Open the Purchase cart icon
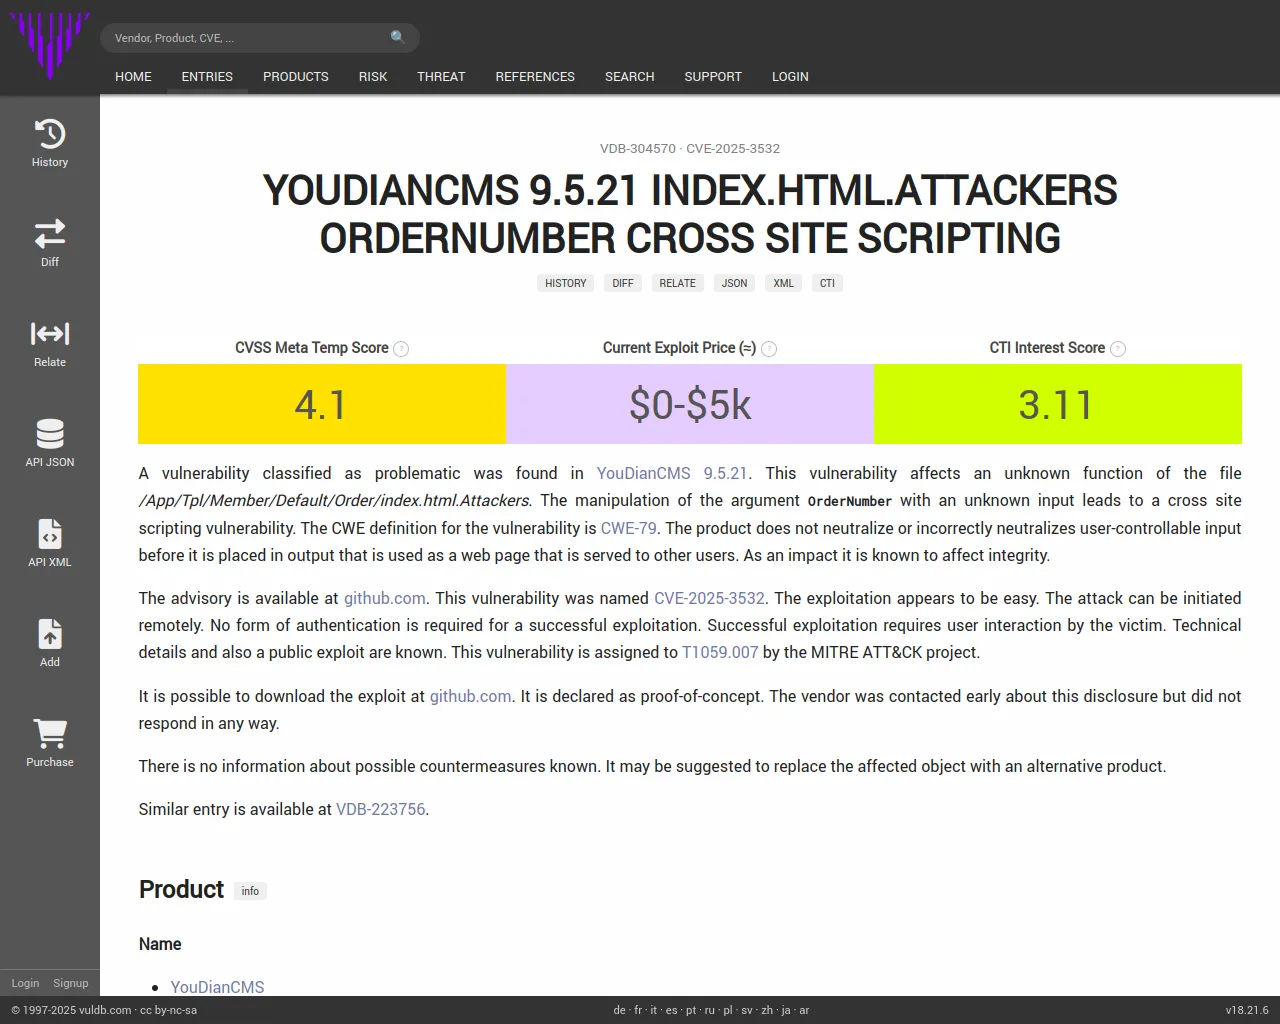The image size is (1280, 1024). coord(50,734)
